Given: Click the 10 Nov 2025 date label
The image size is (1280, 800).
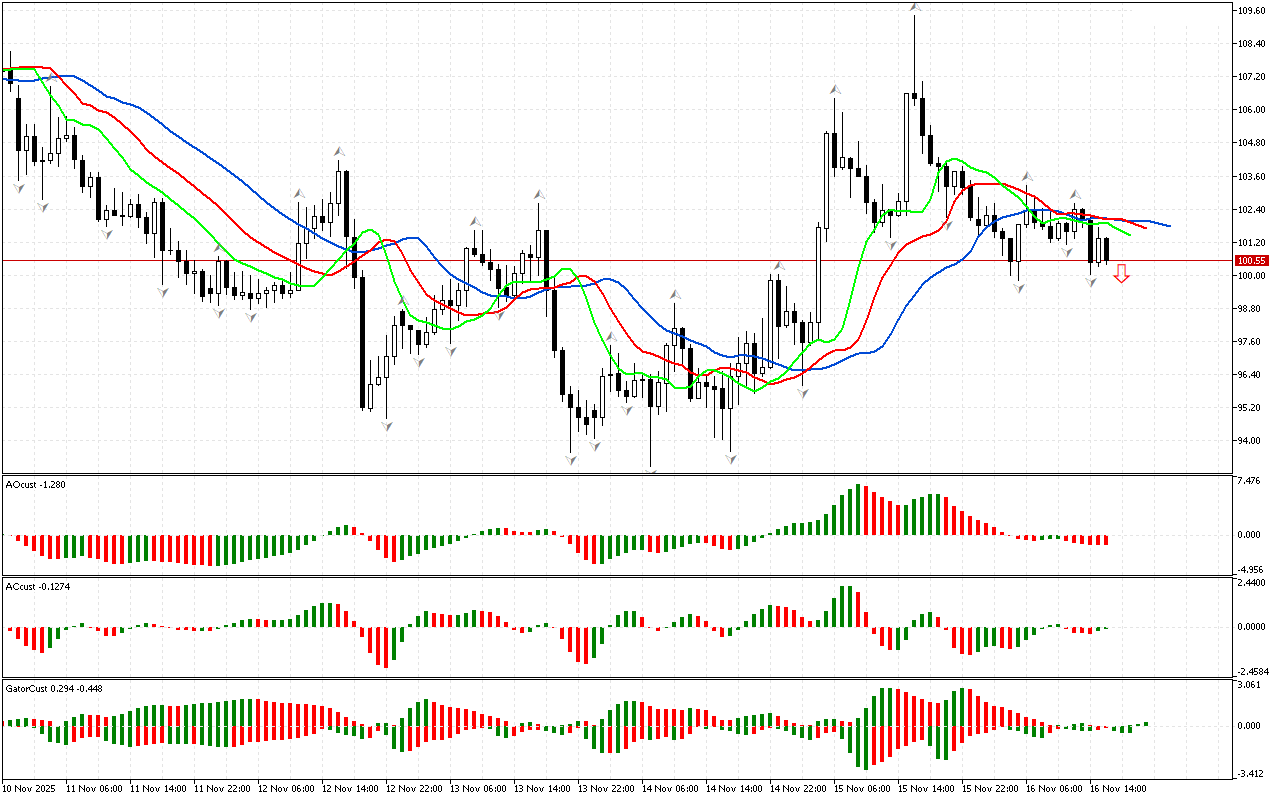Looking at the screenshot, I should tap(30, 789).
